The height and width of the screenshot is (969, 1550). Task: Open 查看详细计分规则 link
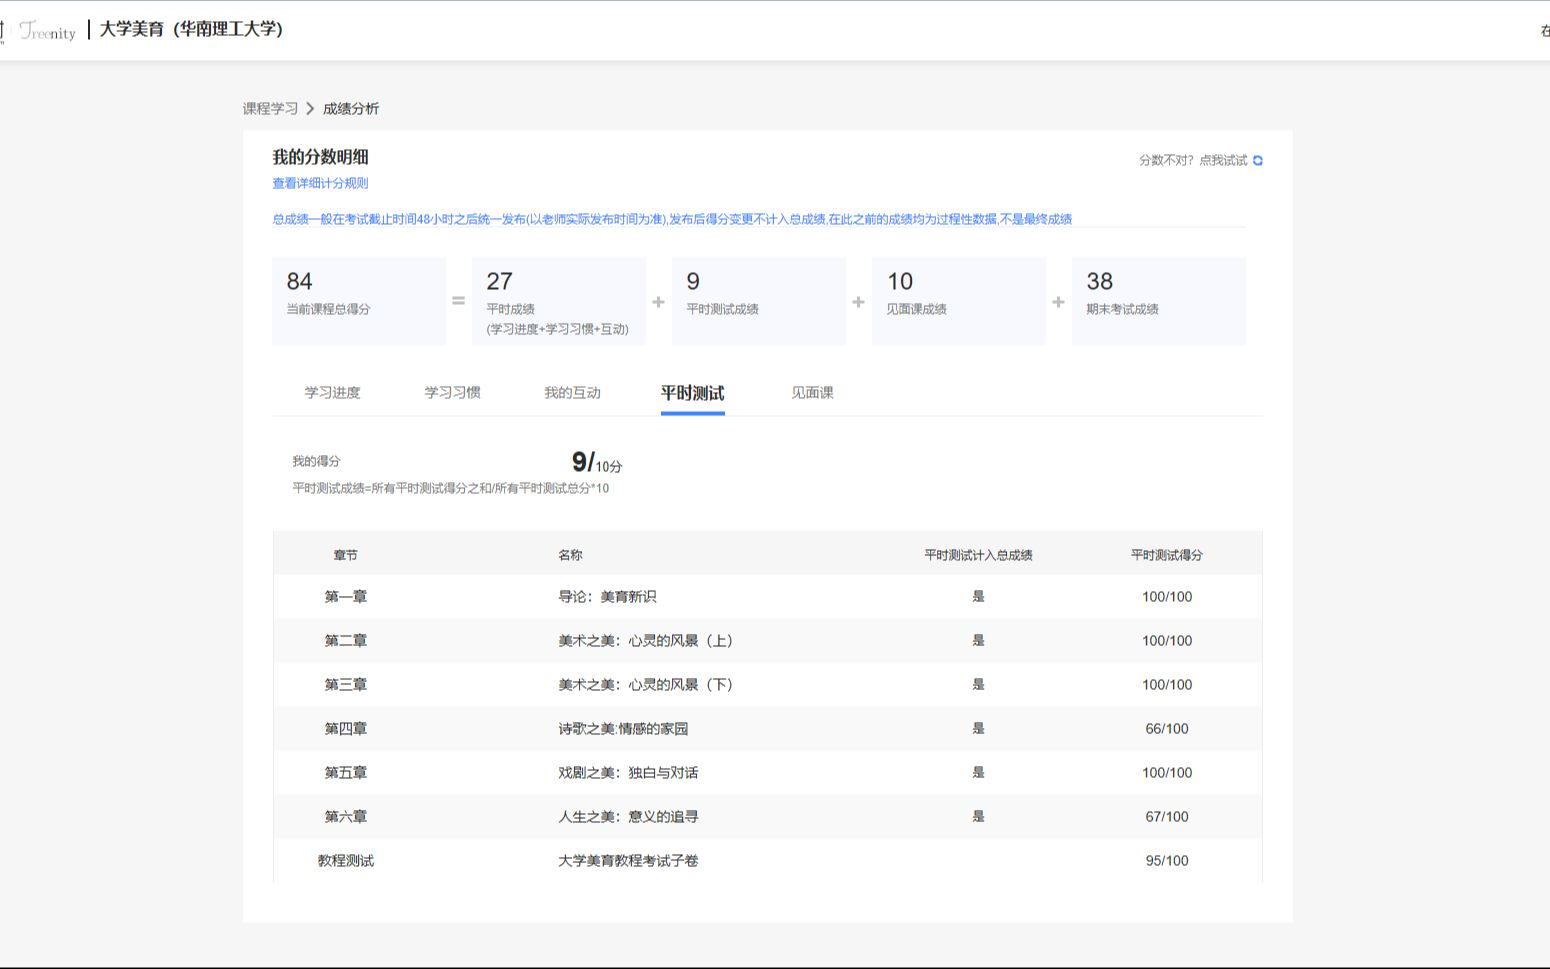point(320,183)
